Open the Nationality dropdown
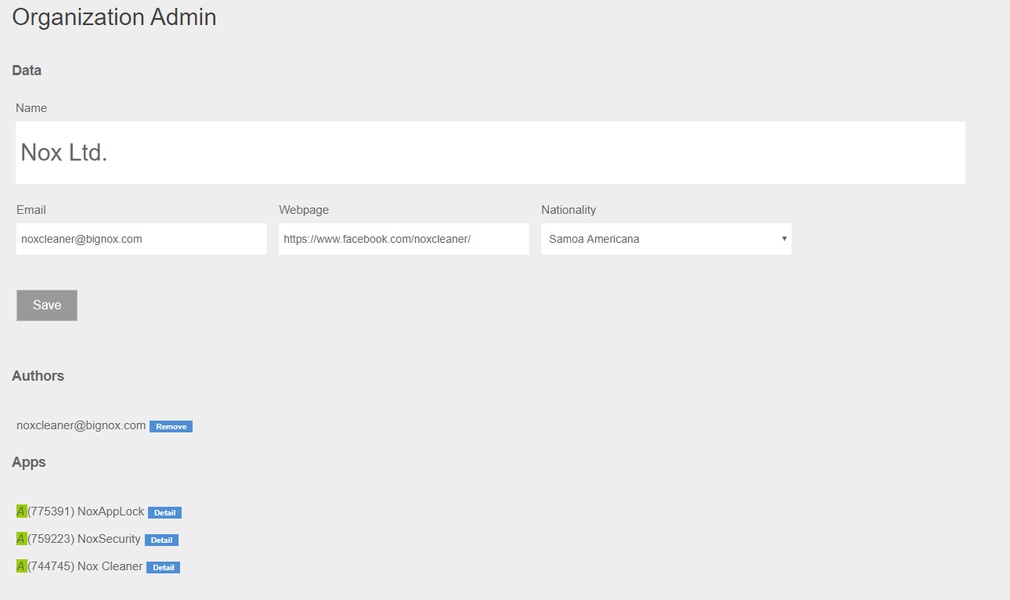This screenshot has height=600, width=1010. click(666, 239)
